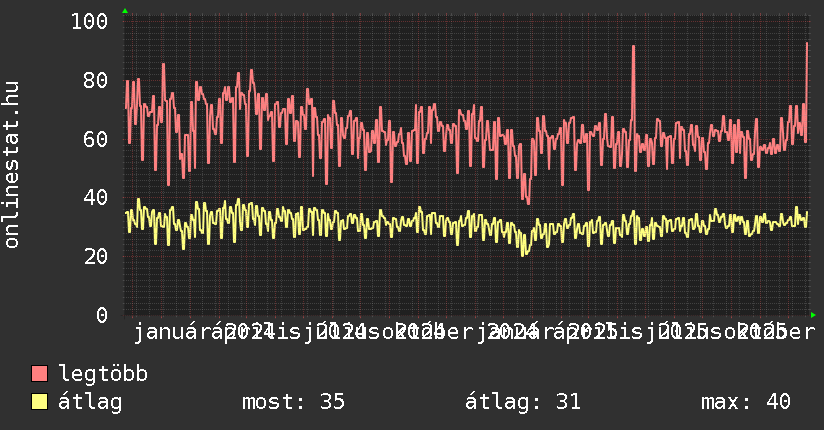This screenshot has height=430, width=824.
Task: Open the onlinestat.hu vertical watermark link
Action: coord(13,165)
